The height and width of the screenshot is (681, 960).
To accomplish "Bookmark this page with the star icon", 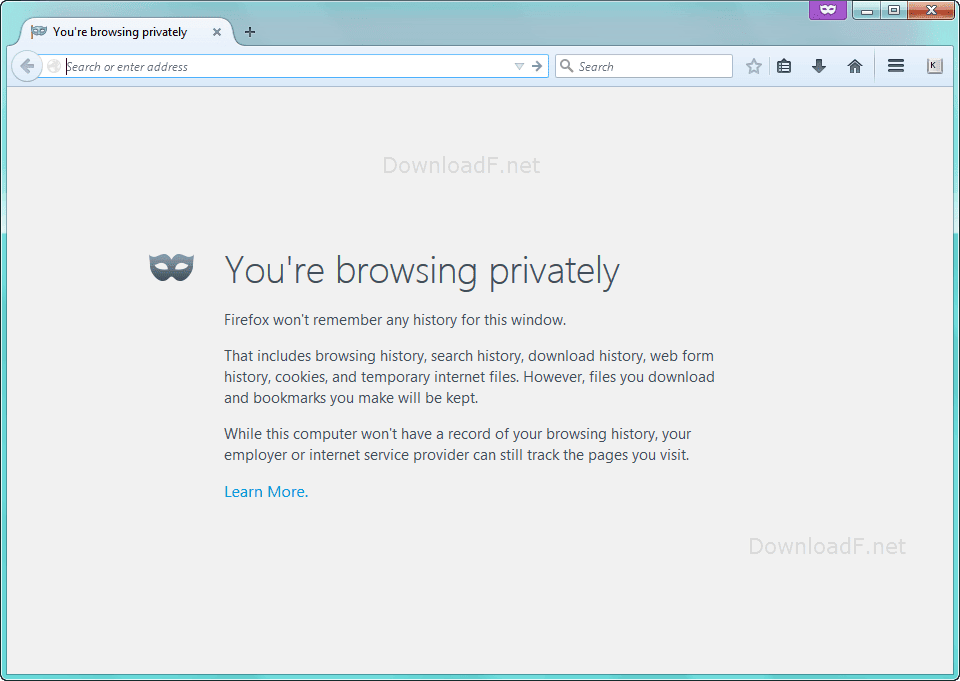I will point(754,66).
